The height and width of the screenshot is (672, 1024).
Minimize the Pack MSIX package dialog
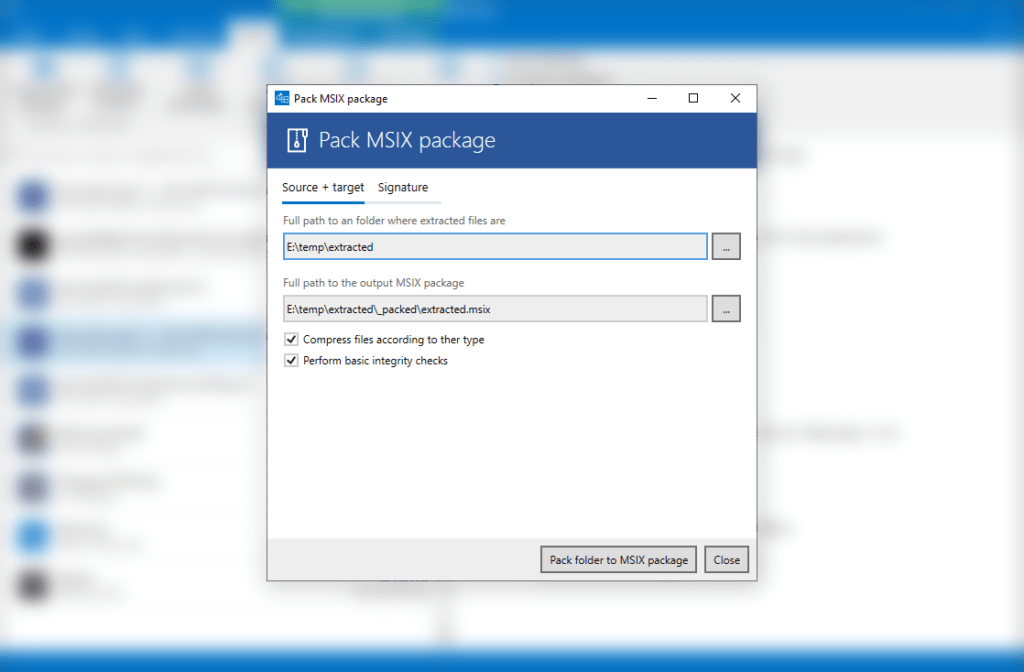pos(652,98)
